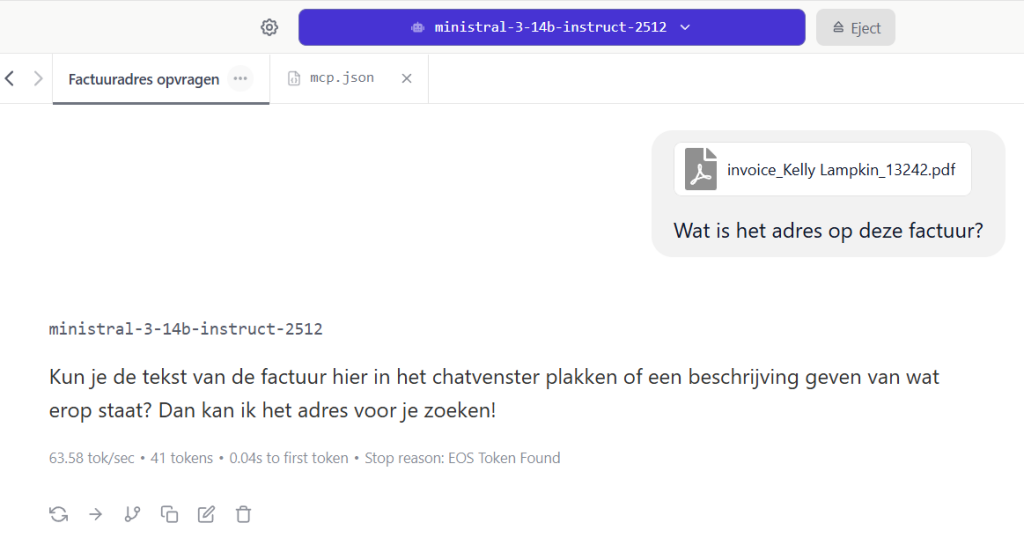Navigate back with the left chevron

pyautogui.click(x=10, y=78)
